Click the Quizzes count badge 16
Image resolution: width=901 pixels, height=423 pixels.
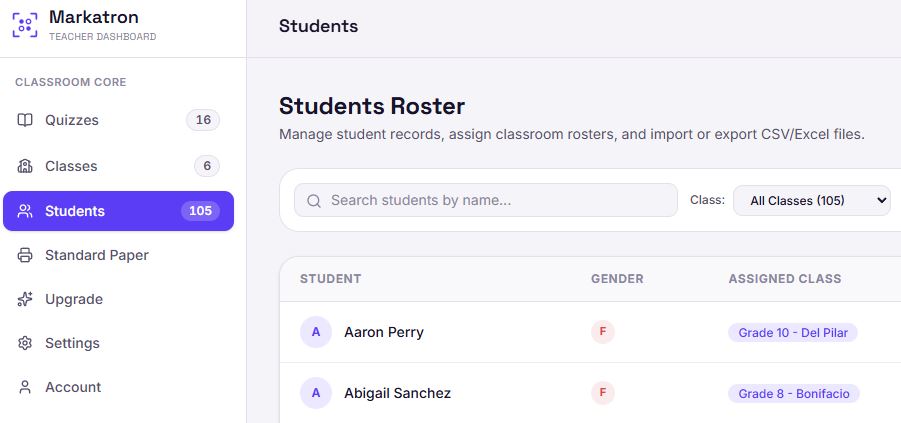click(203, 120)
